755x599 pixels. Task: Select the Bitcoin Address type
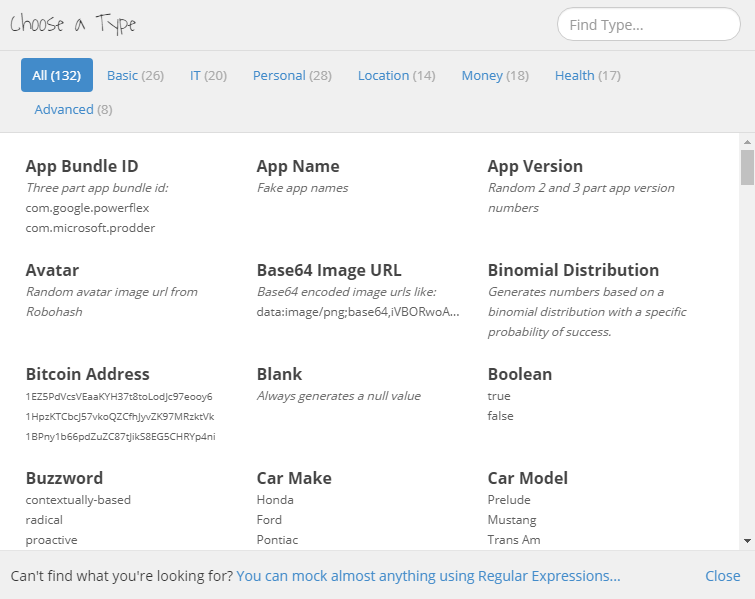[x=88, y=374]
